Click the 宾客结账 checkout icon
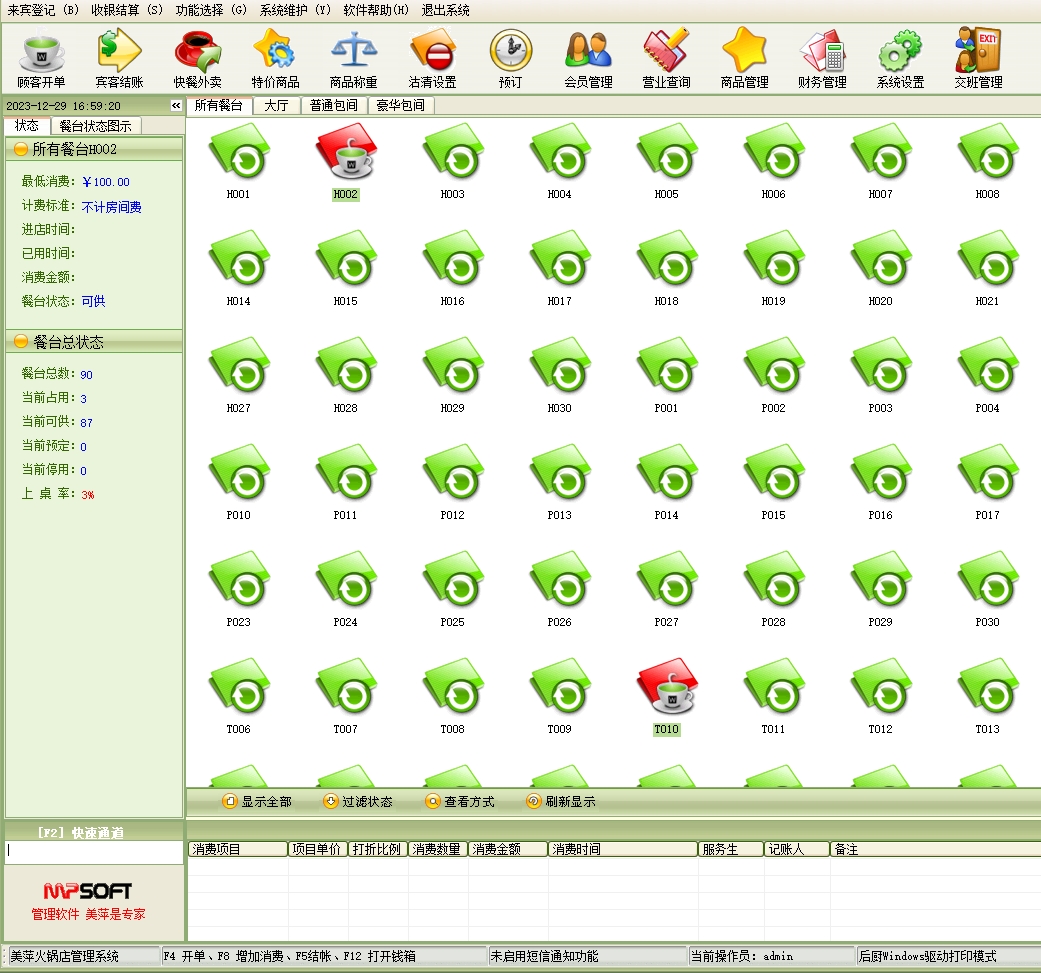The width and height of the screenshot is (1041, 973). (x=120, y=59)
